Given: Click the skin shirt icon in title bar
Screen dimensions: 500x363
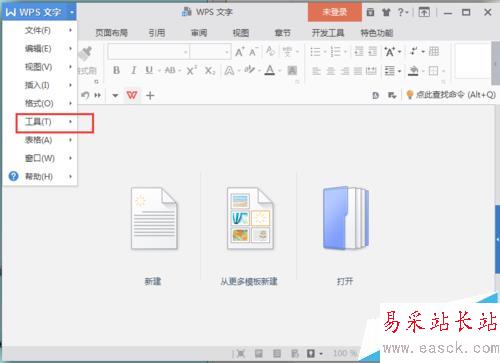Looking at the screenshot, I should point(386,13).
